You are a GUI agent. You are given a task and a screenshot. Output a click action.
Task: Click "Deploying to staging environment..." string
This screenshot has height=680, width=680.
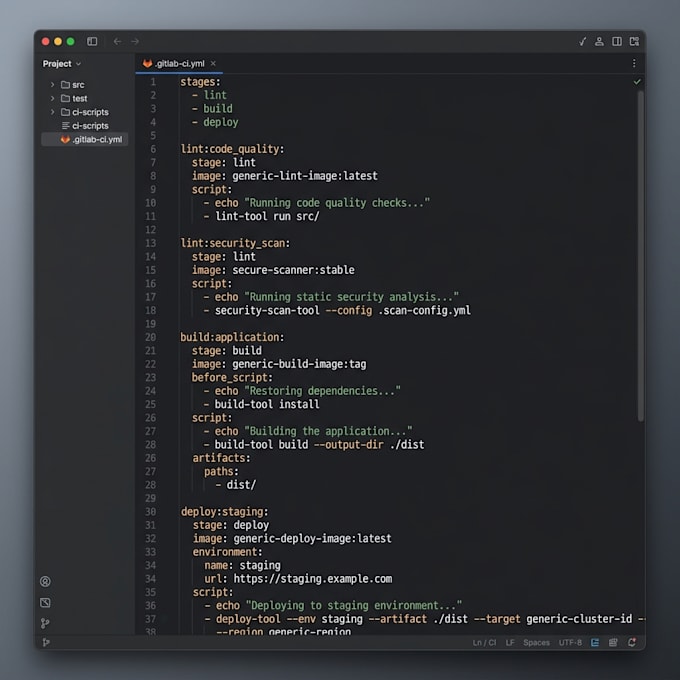tap(354, 605)
